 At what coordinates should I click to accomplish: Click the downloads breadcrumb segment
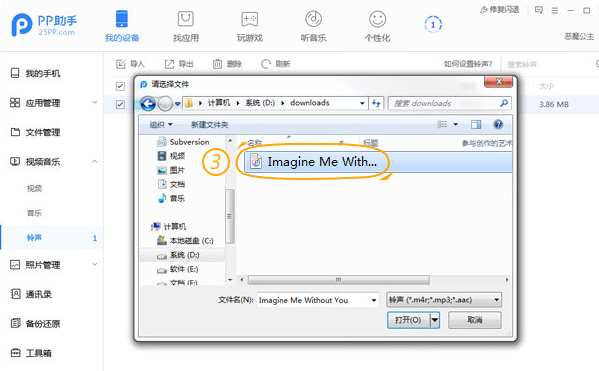[309, 103]
